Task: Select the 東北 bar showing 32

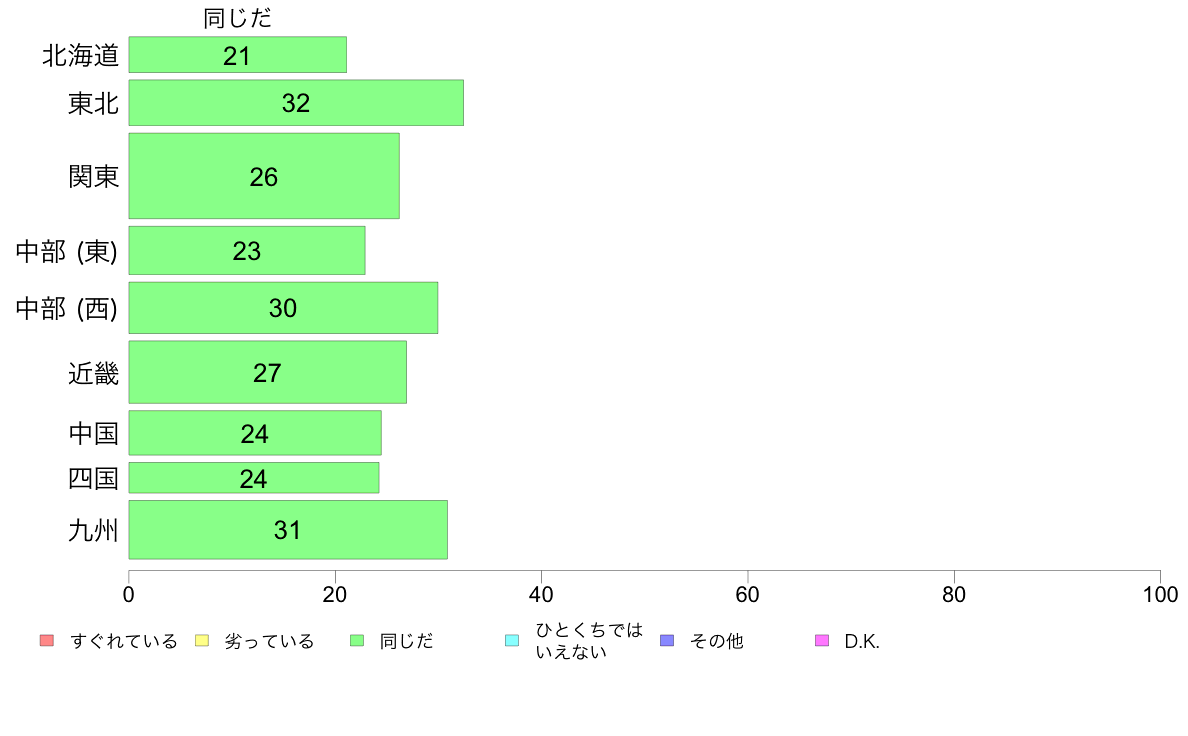Action: [x=296, y=102]
